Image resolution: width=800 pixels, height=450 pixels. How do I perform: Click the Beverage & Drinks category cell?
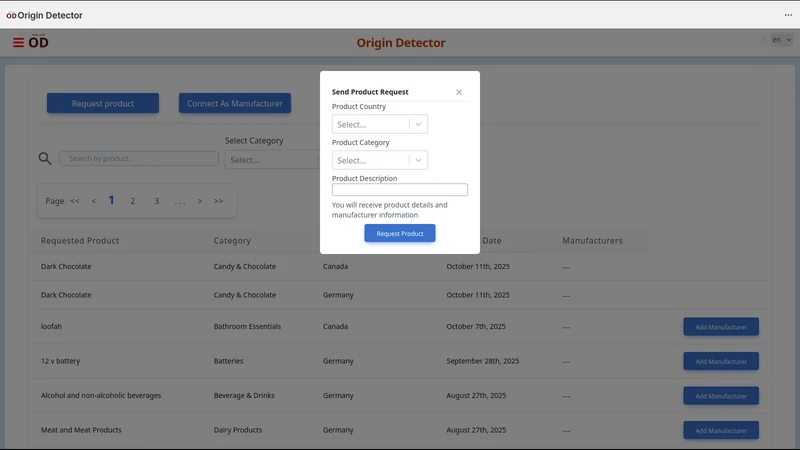244,395
